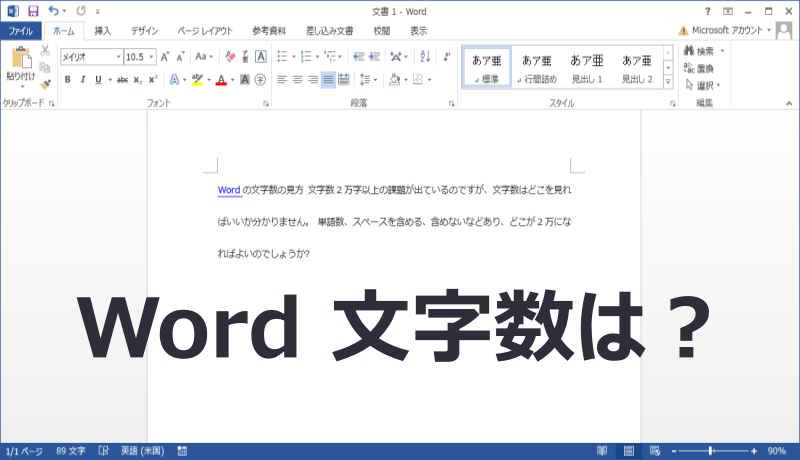Toggle bold formatting
Screen dimensions: 800x460
point(67,80)
